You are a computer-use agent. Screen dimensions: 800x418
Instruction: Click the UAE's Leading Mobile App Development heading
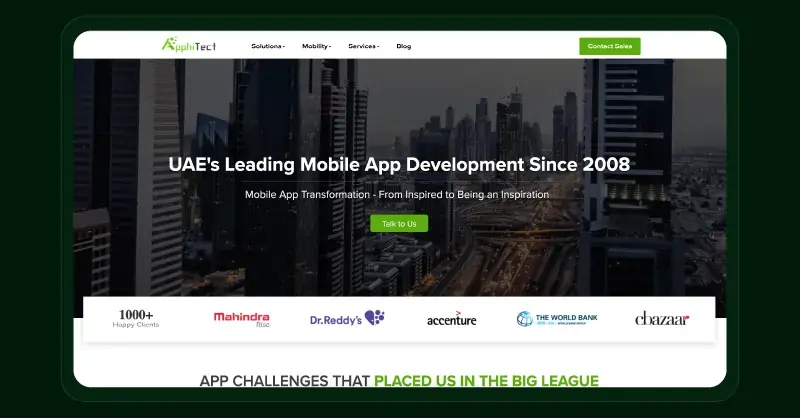pos(398,164)
